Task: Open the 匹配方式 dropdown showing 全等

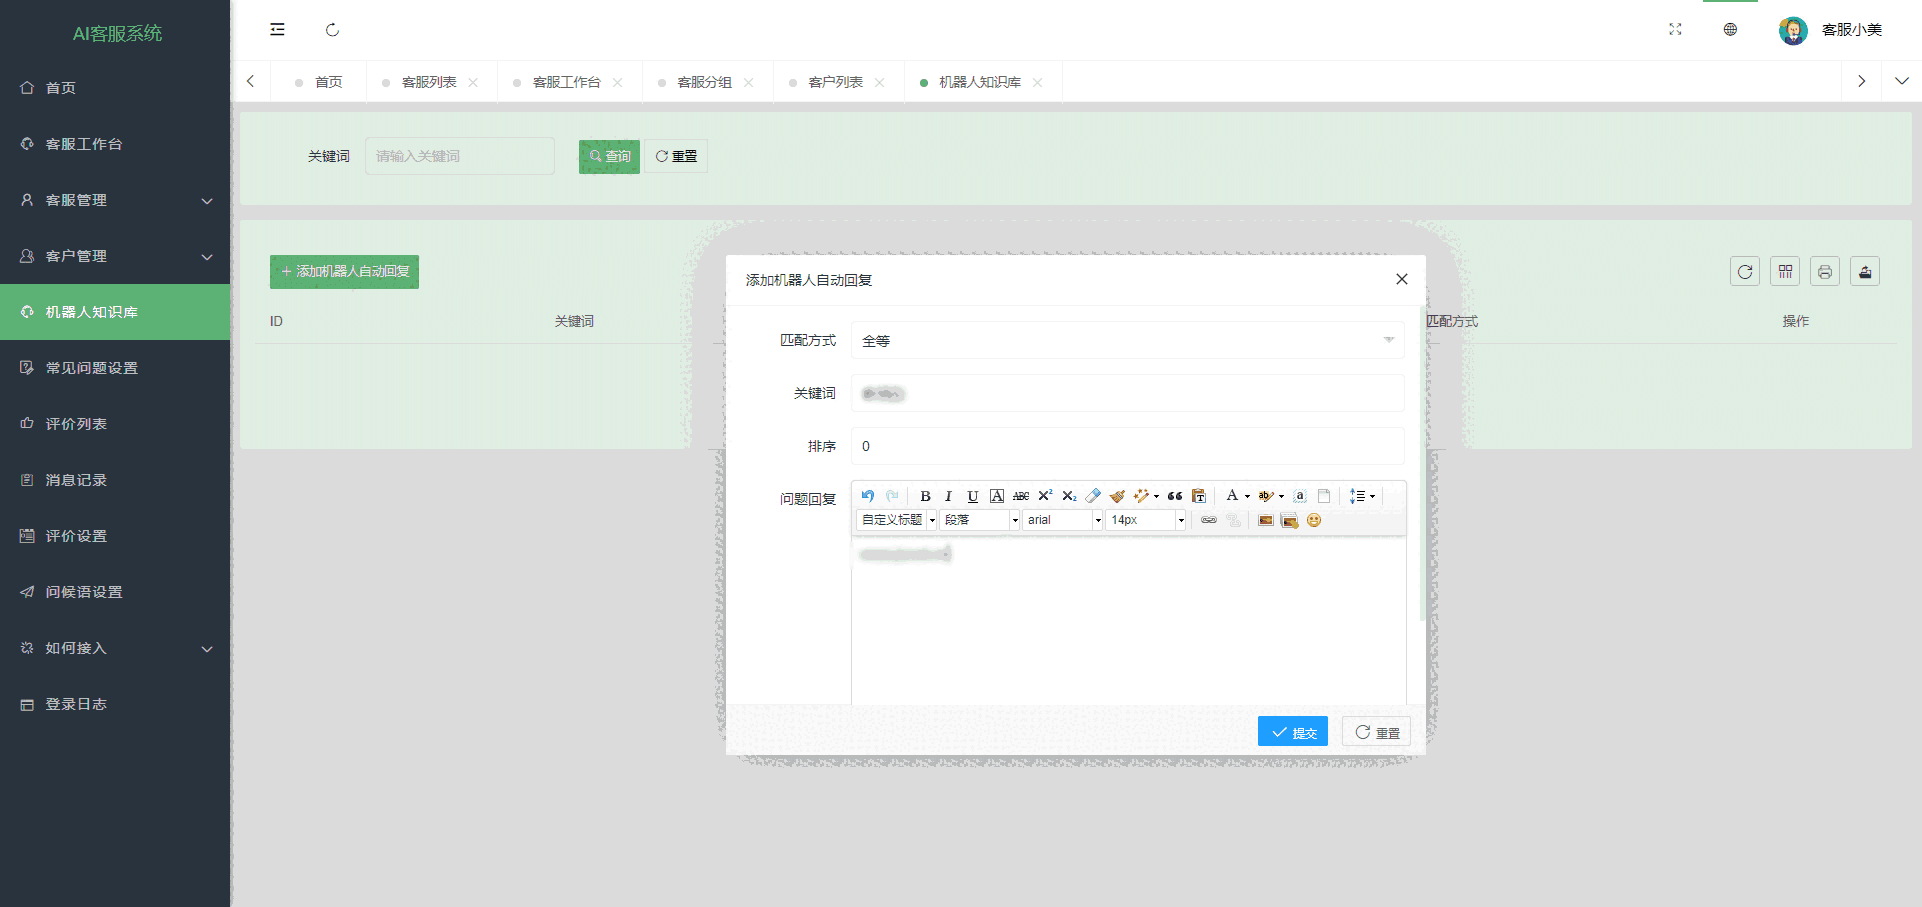Action: (x=1127, y=341)
